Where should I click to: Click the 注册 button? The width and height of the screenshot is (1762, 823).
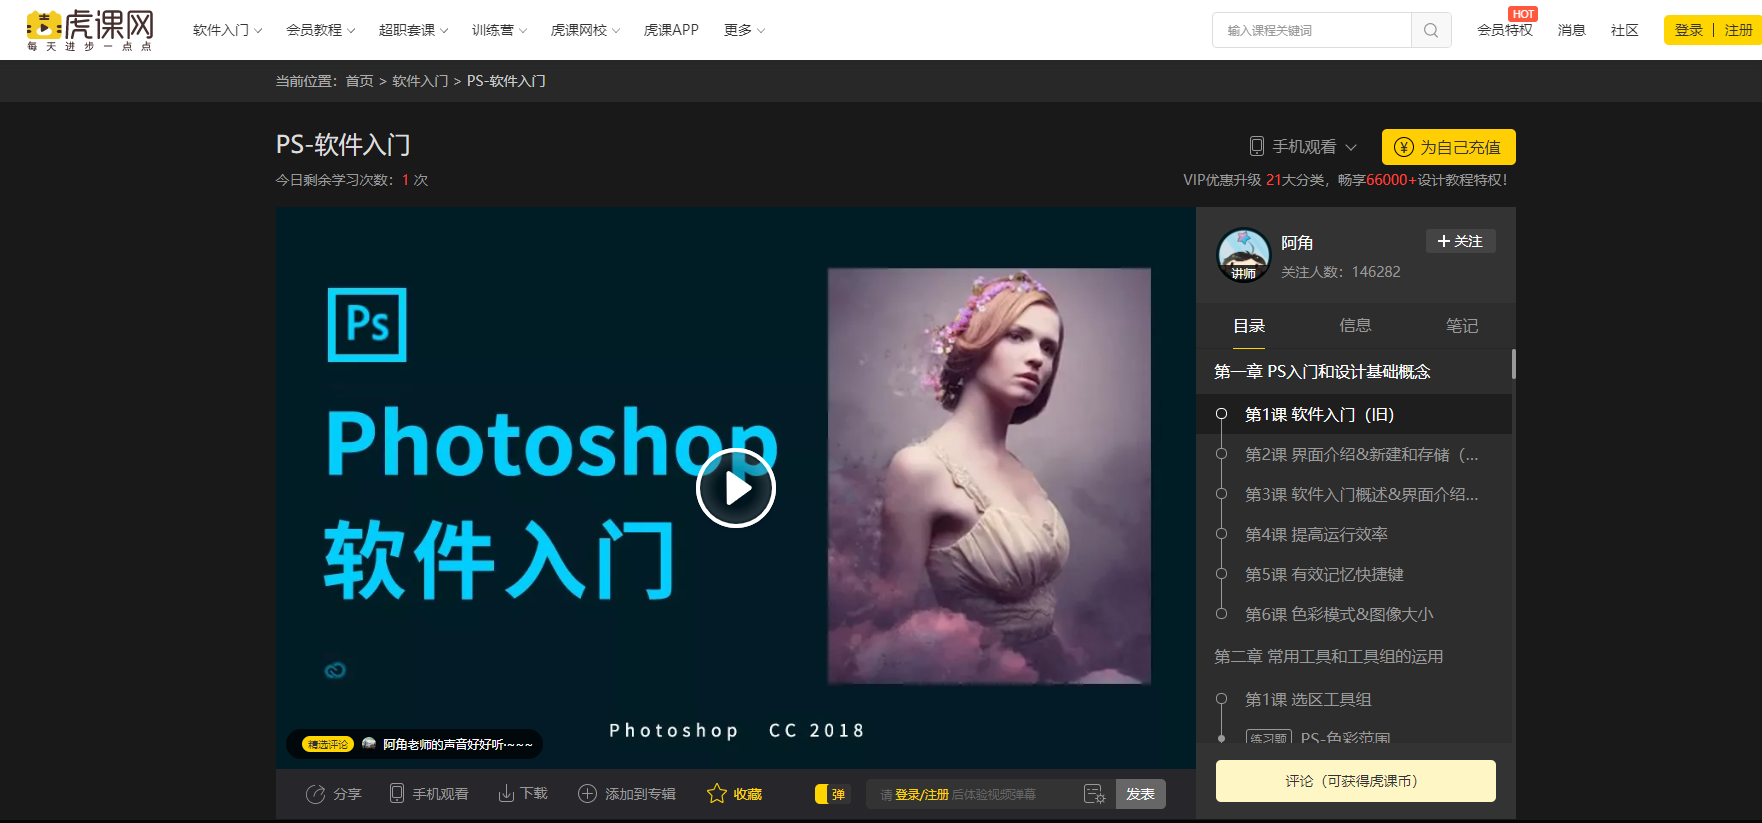click(1738, 30)
